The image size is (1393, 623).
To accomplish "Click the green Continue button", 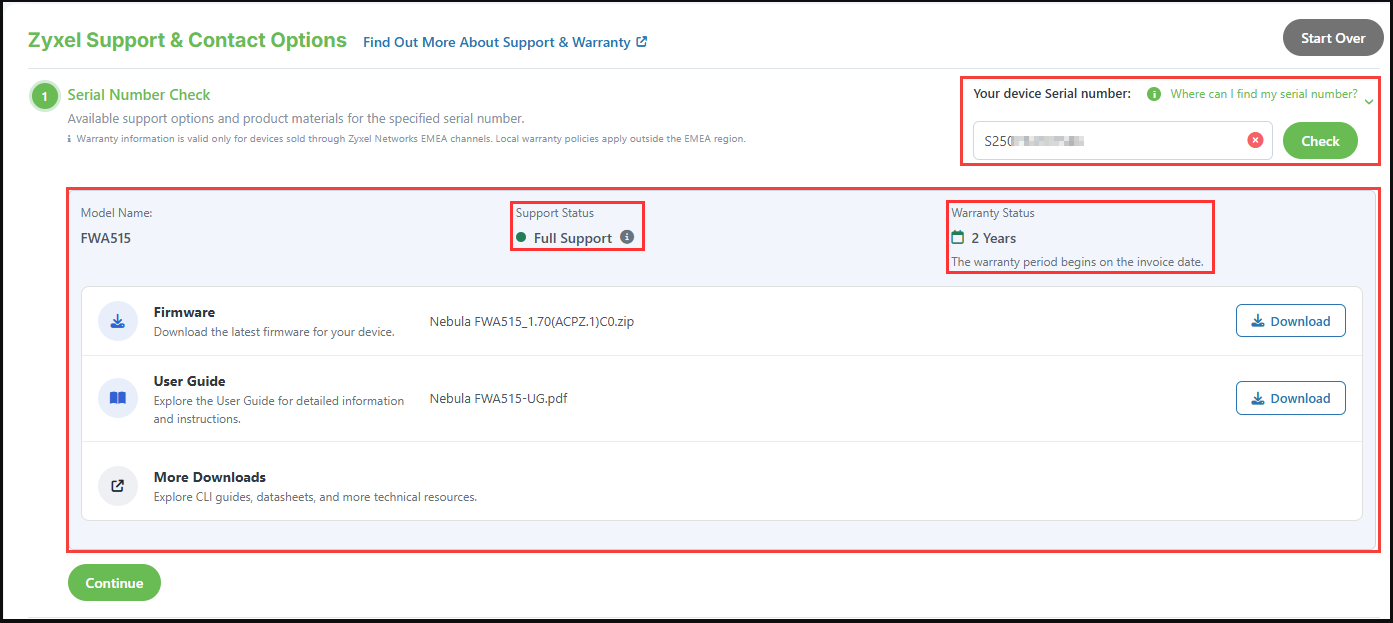I will 114,583.
